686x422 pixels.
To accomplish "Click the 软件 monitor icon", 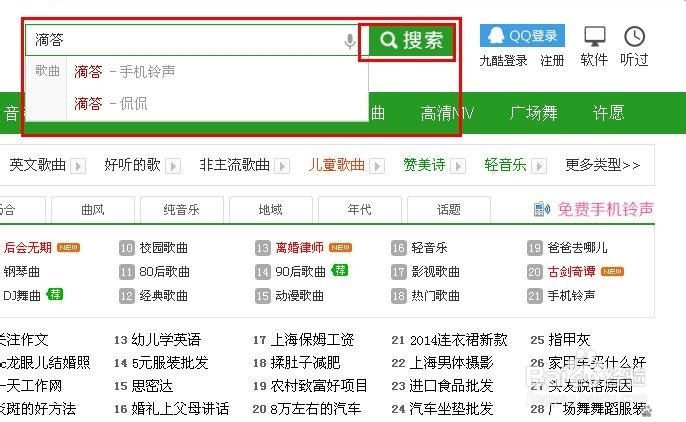I will pyautogui.click(x=595, y=36).
